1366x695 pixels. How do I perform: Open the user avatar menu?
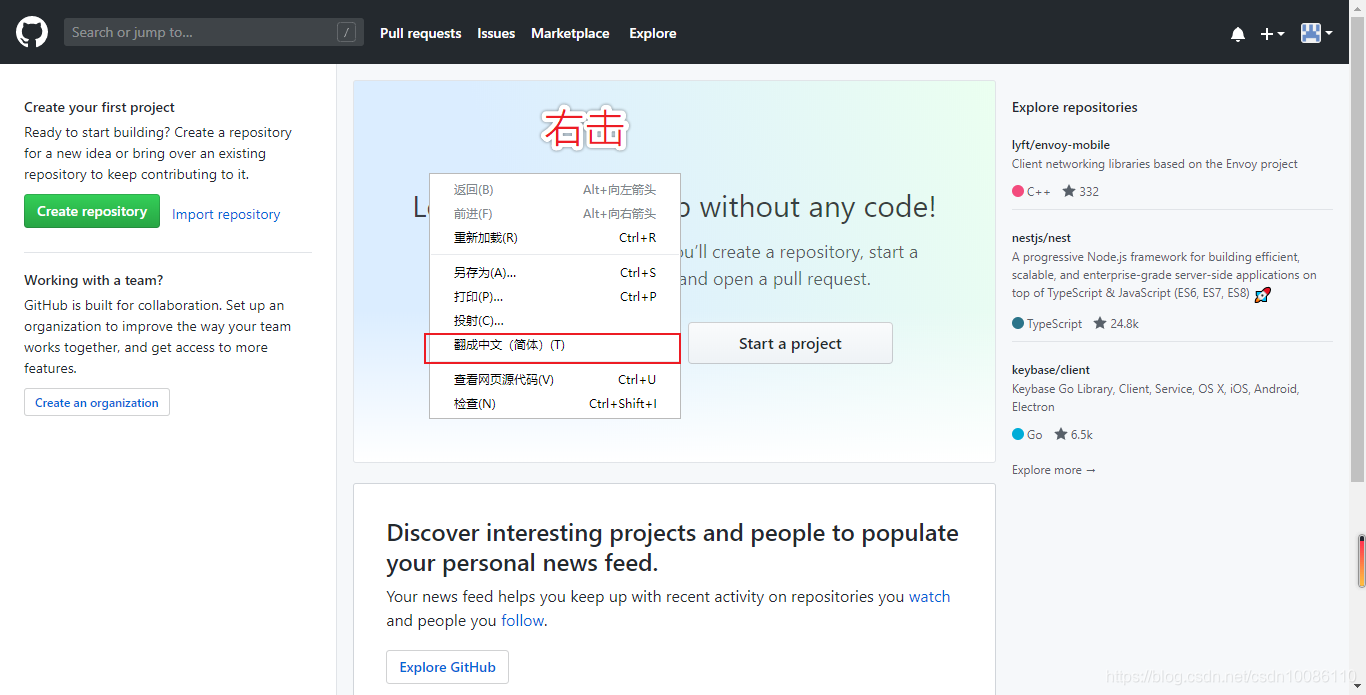click(1316, 33)
